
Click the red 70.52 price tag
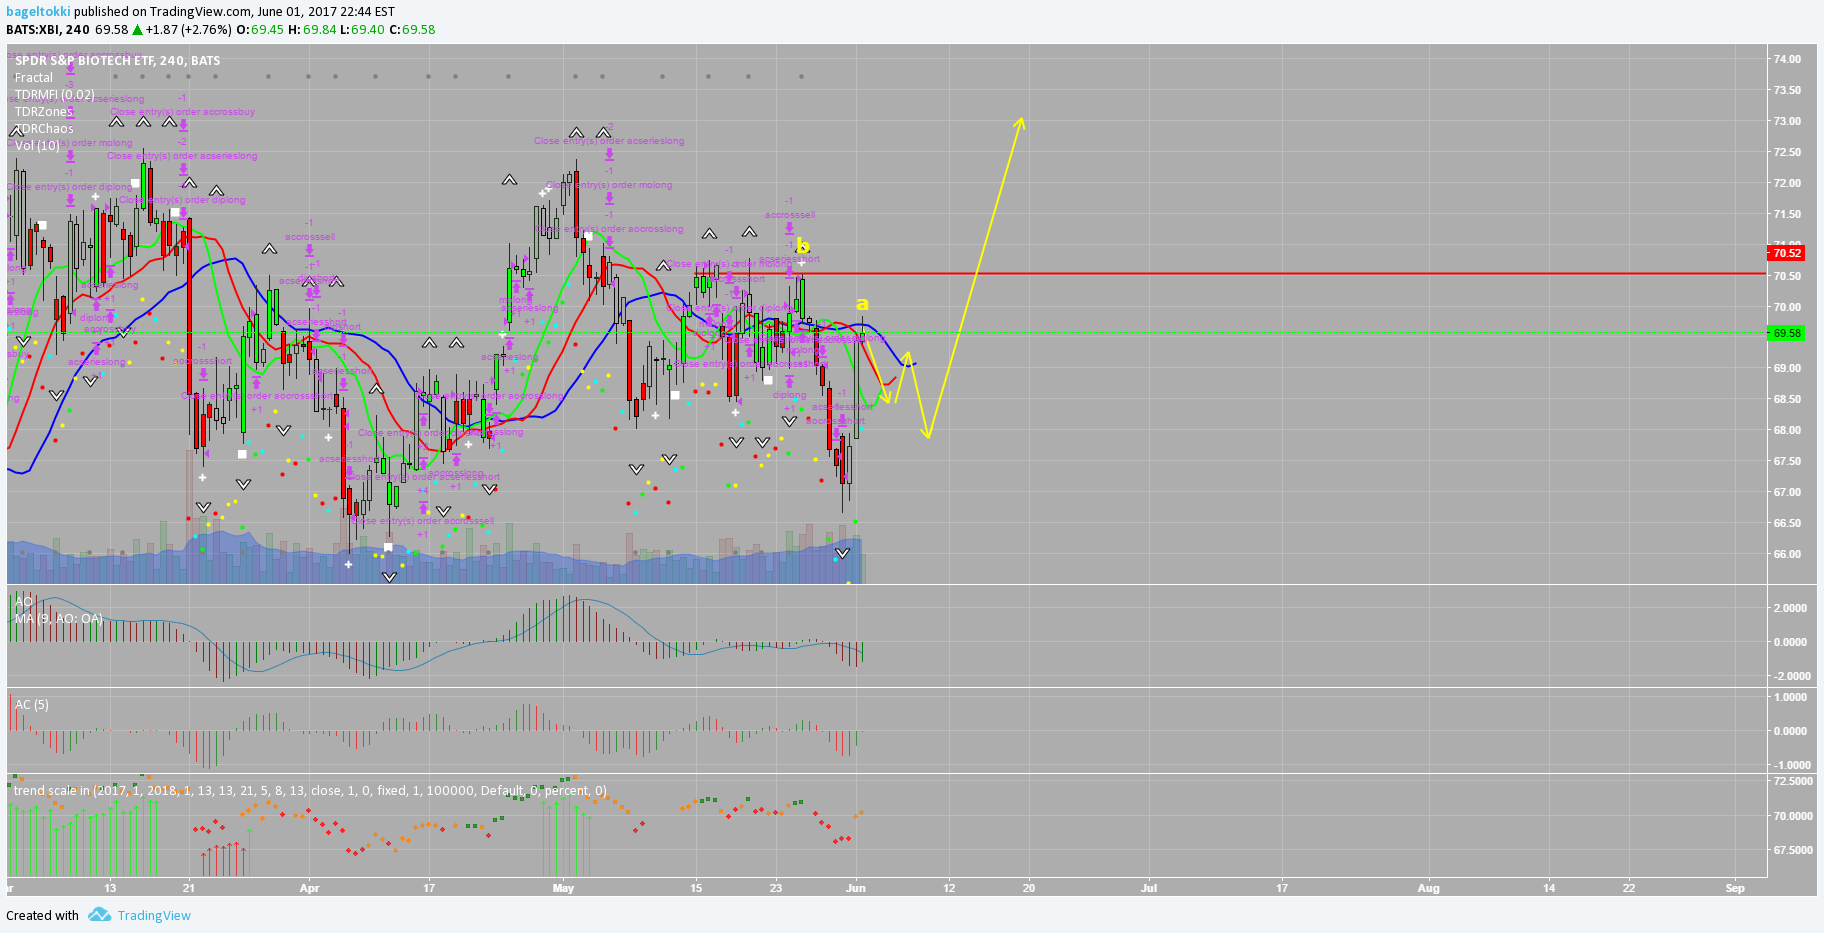click(1786, 253)
